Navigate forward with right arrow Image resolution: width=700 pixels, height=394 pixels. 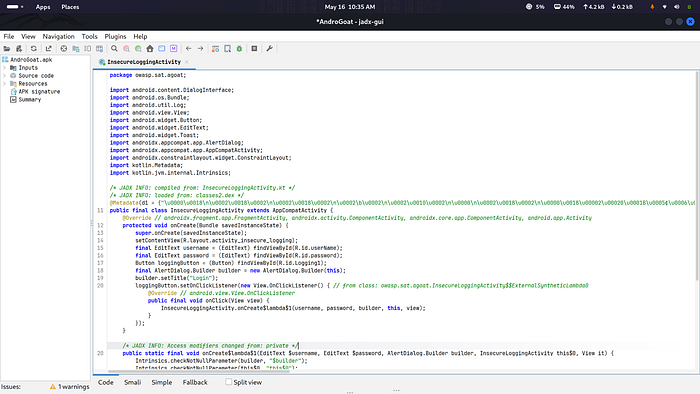pyautogui.click(x=200, y=49)
